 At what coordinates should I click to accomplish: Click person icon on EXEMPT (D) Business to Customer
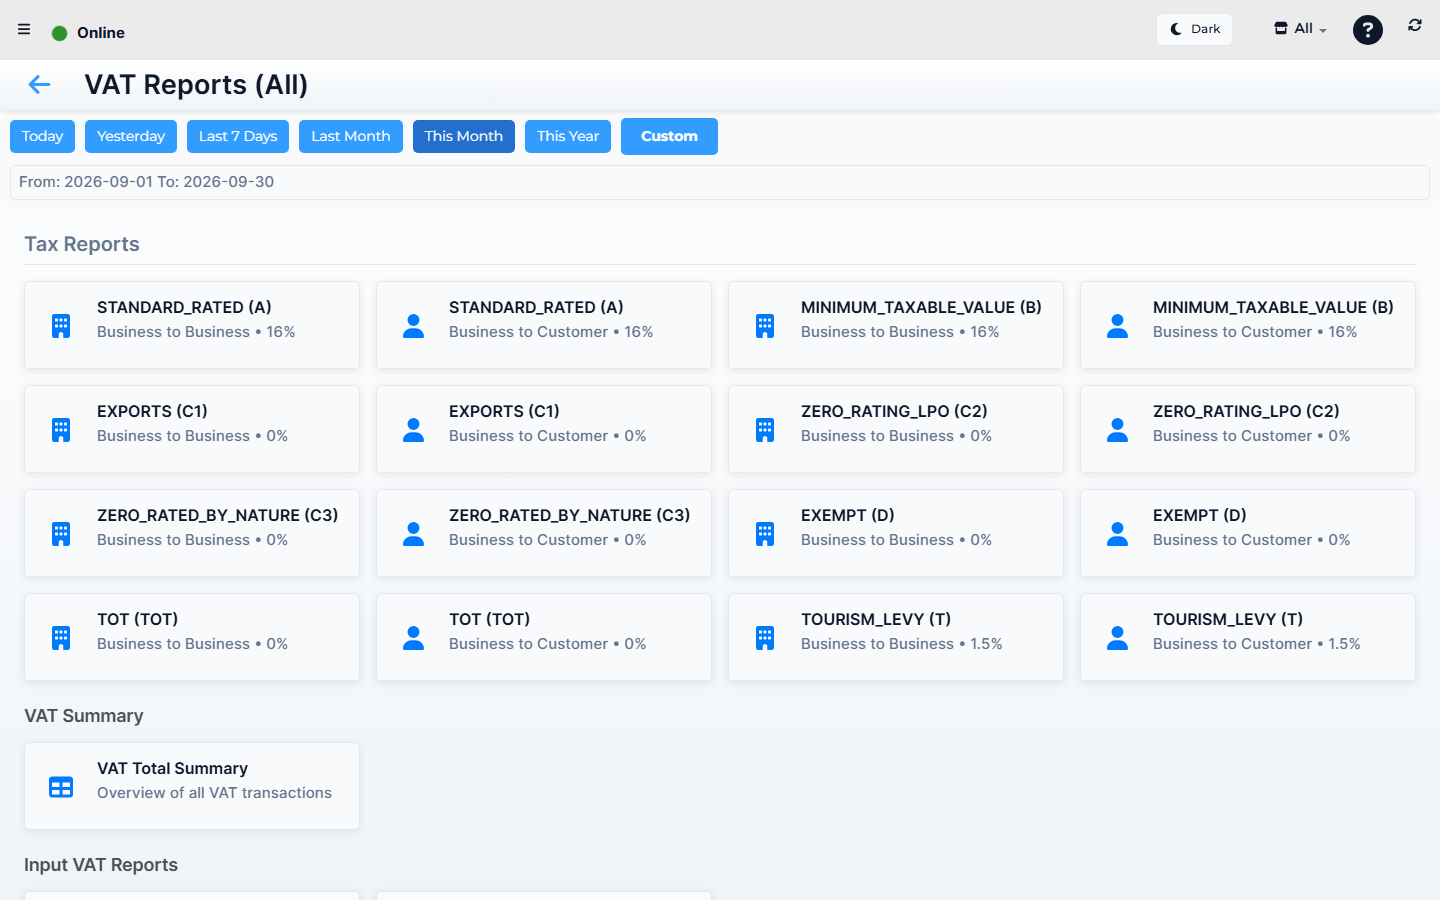click(x=1117, y=534)
